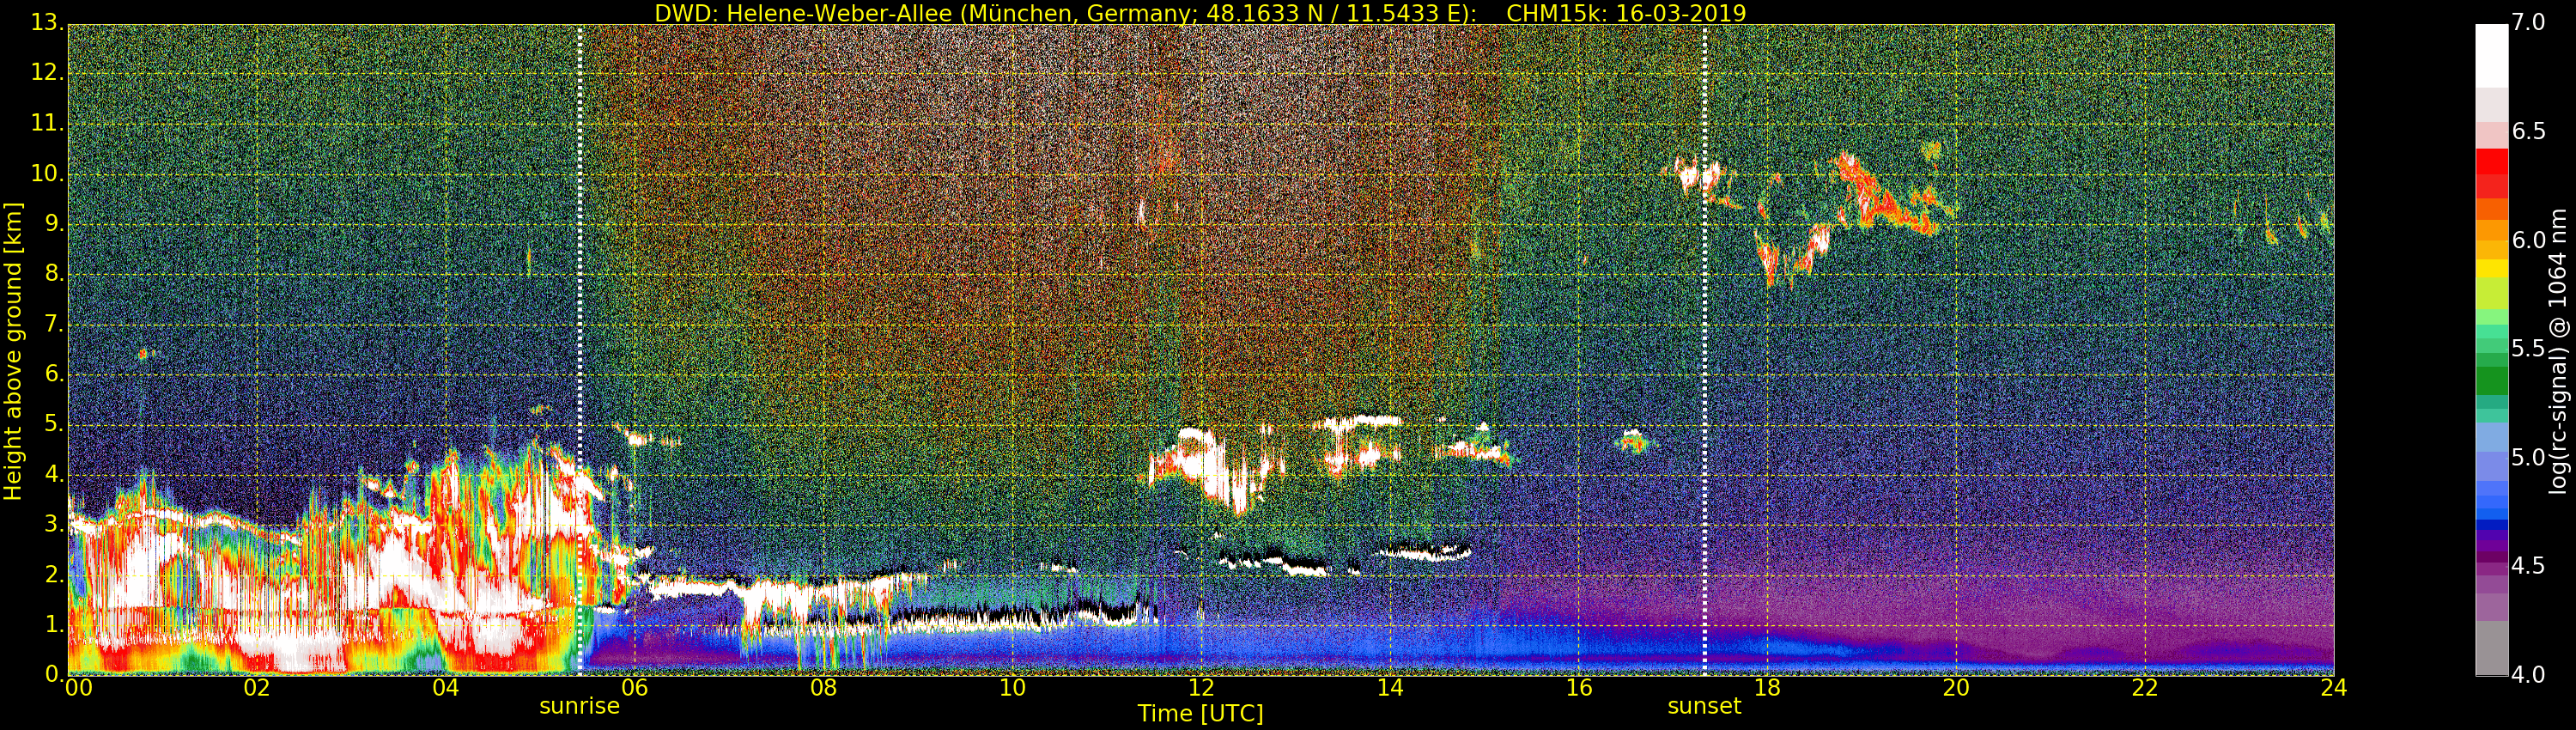Click the 'log(rc-signal) @ 1064 nm' colorbar label

pyautogui.click(x=2557, y=351)
